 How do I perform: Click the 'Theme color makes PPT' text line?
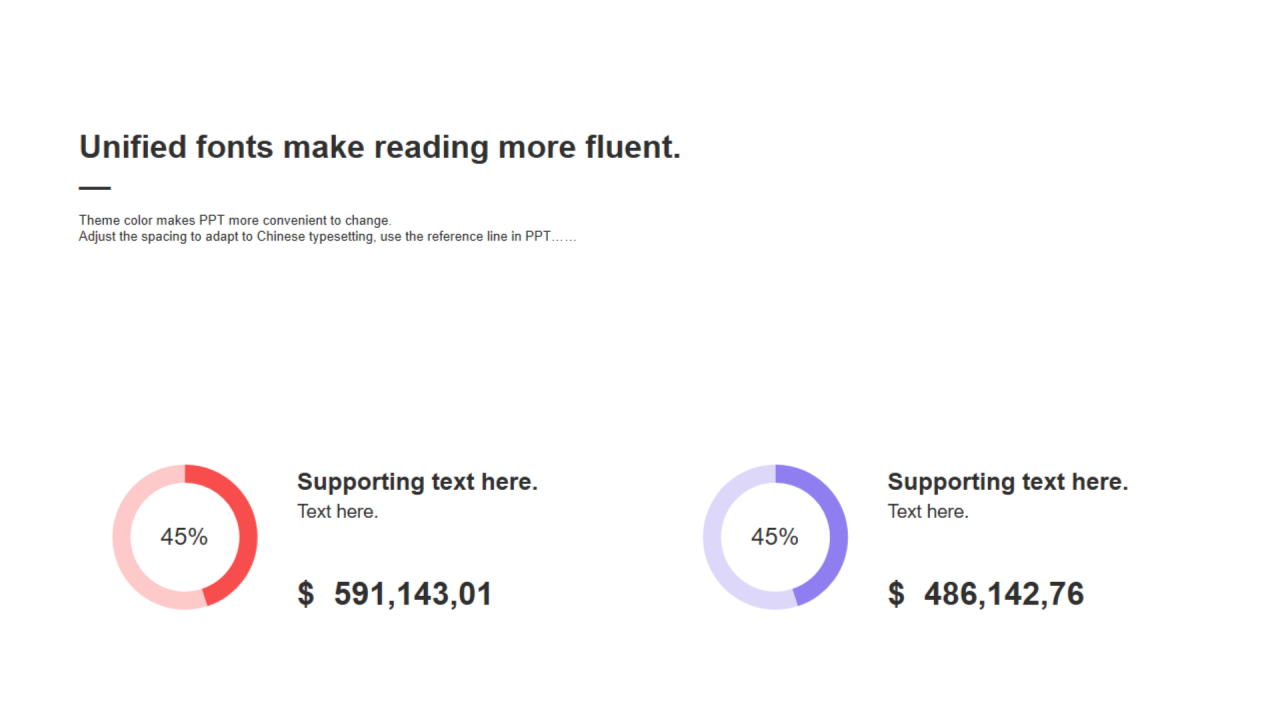click(235, 220)
